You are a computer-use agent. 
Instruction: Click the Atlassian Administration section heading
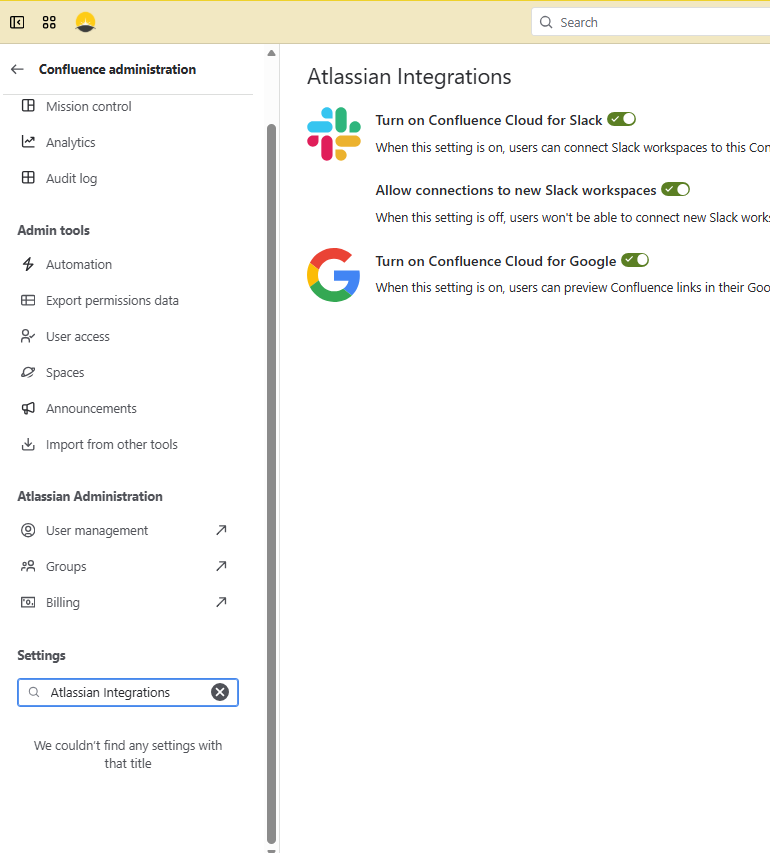[90, 496]
